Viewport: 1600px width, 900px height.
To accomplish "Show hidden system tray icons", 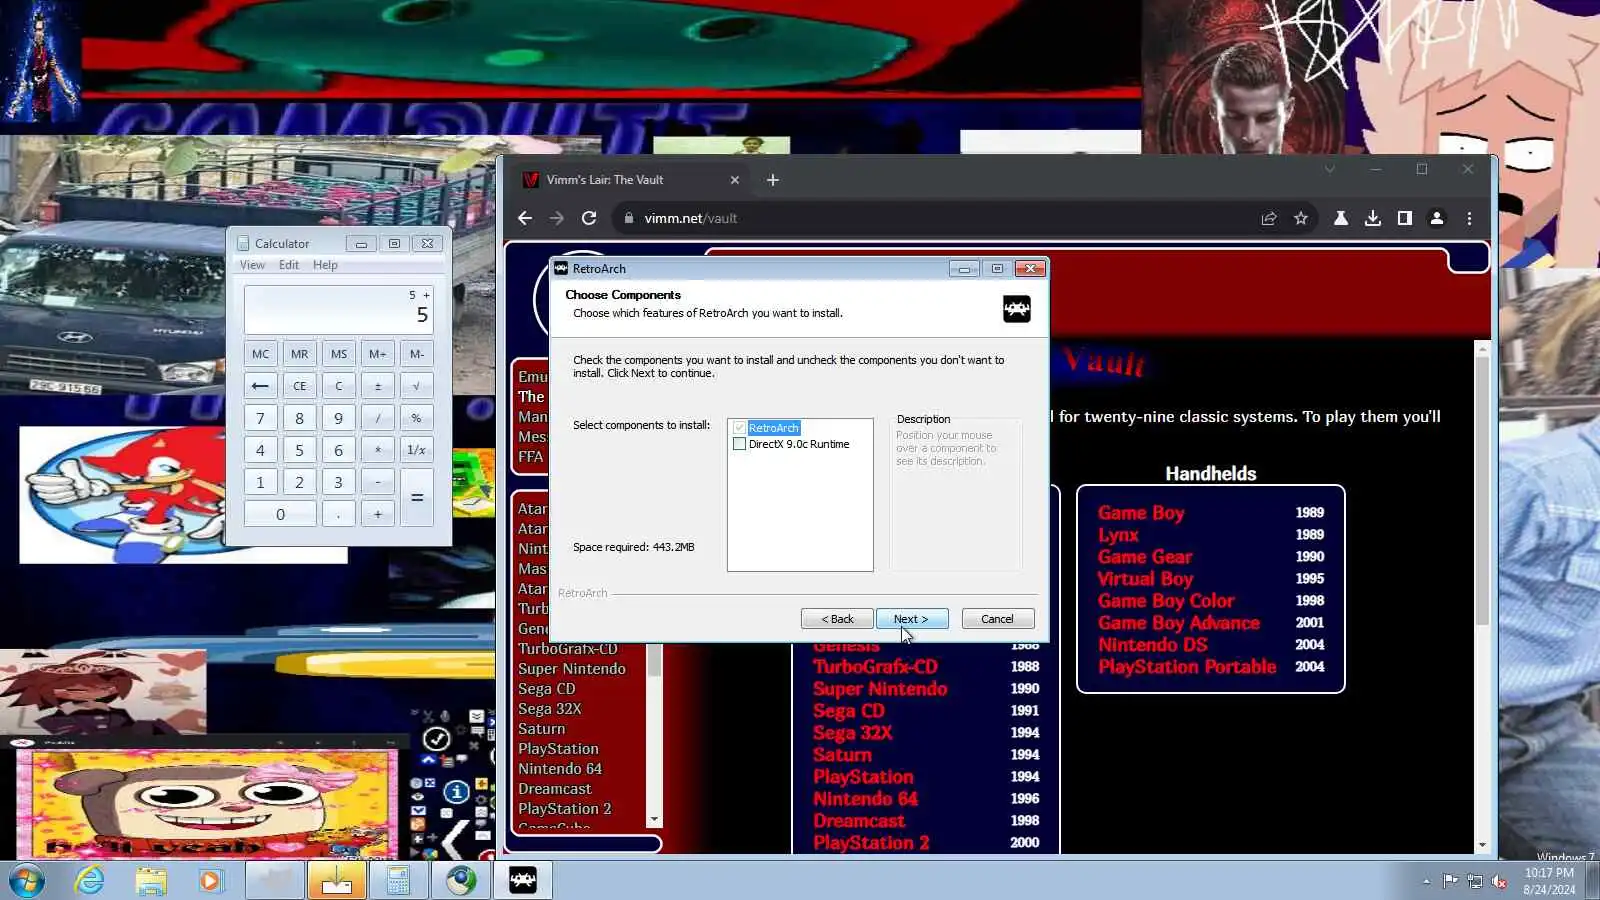I will [1426, 881].
